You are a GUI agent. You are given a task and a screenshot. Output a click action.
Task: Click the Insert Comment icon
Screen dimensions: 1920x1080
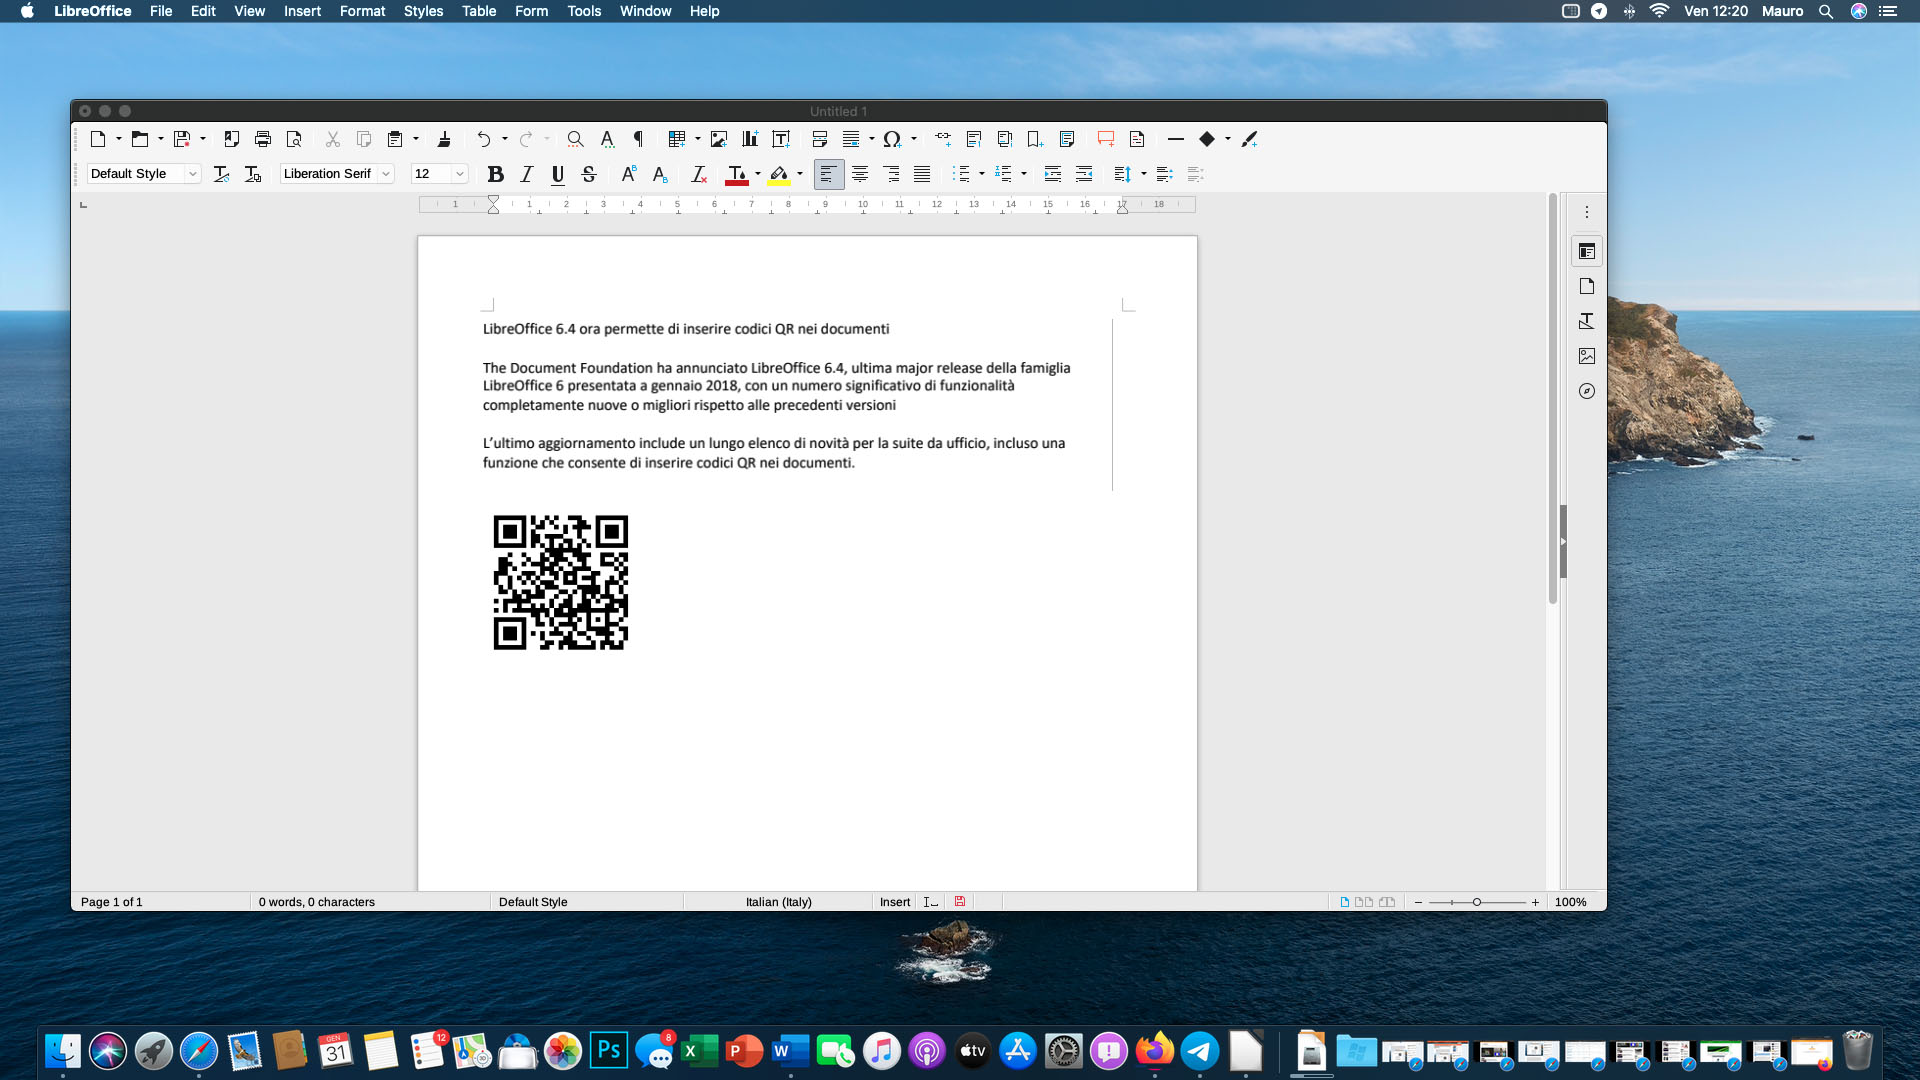(x=1105, y=139)
